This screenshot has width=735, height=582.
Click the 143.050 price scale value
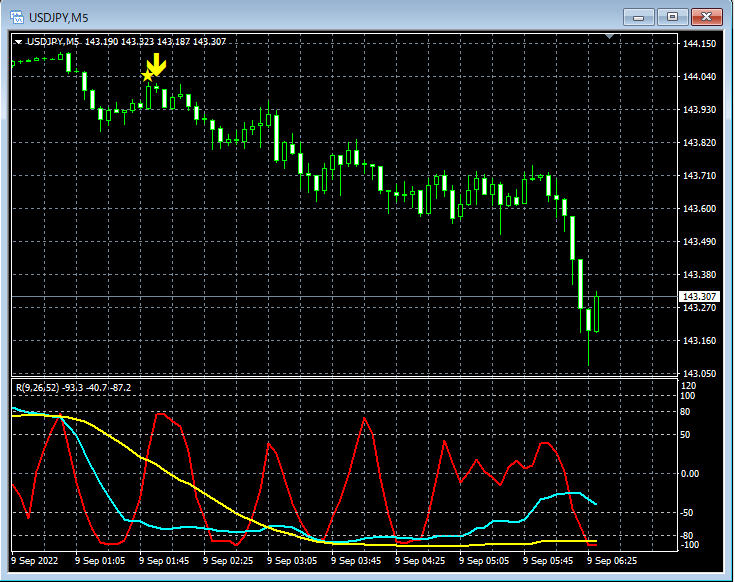pos(699,374)
